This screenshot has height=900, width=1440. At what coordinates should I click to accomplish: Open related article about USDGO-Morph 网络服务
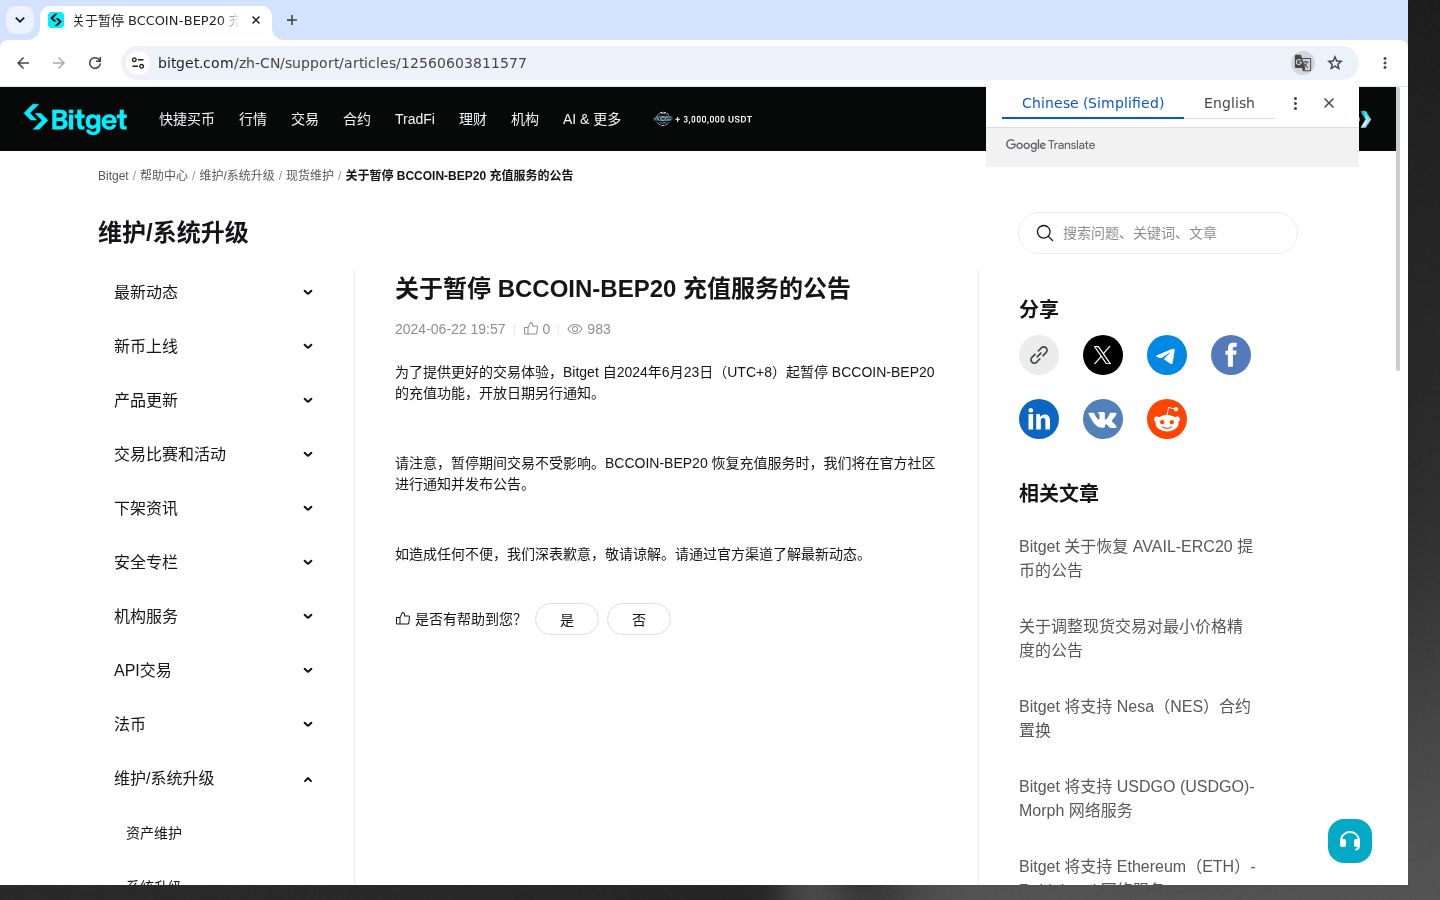click(x=1137, y=798)
